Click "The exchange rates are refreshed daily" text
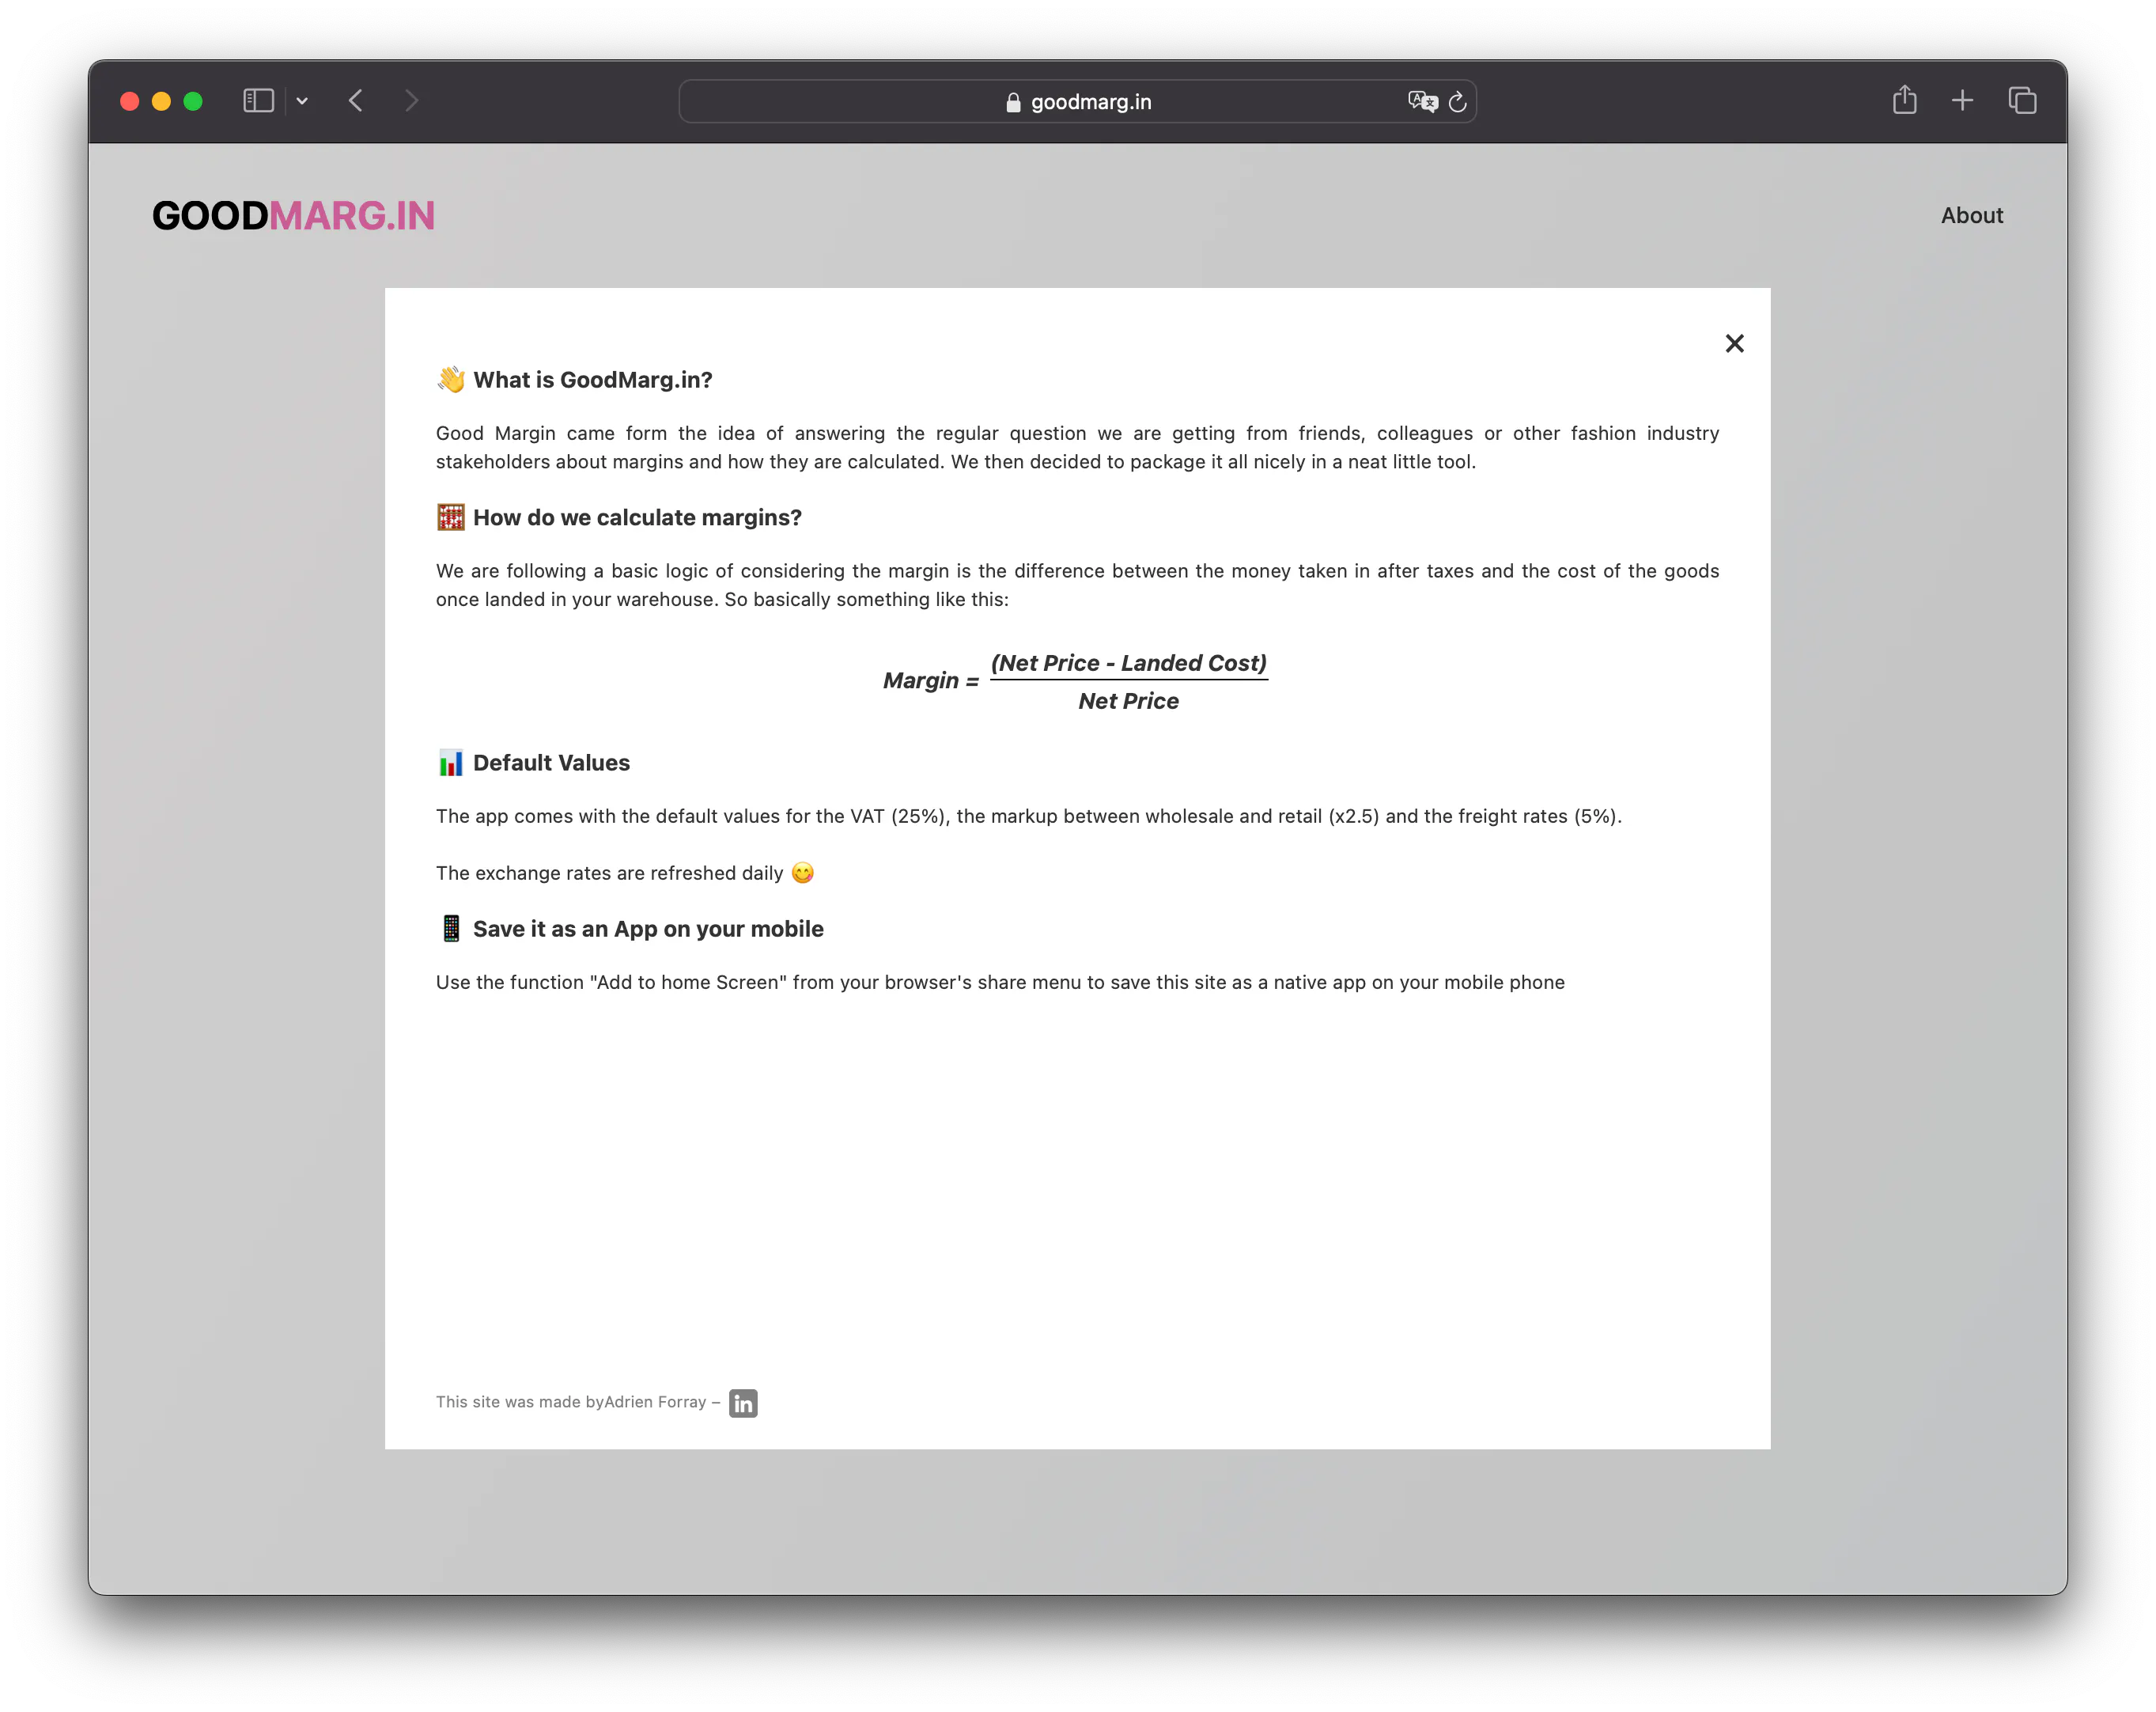This screenshot has height=1712, width=2156. pos(610,873)
